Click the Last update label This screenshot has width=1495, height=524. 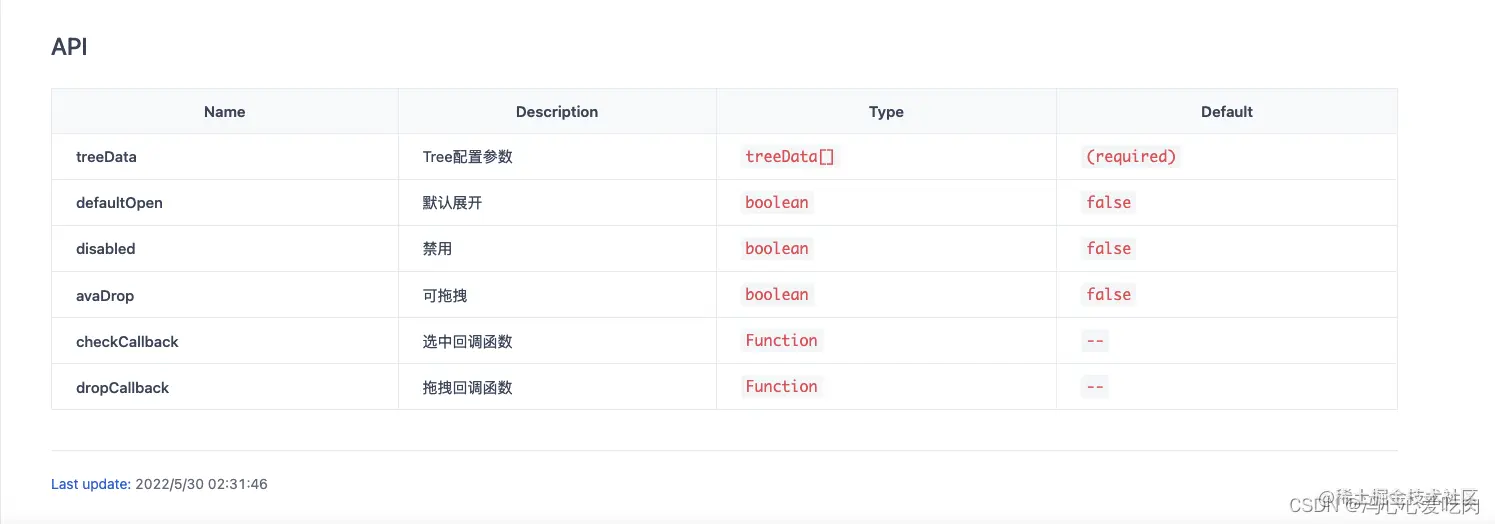point(91,484)
